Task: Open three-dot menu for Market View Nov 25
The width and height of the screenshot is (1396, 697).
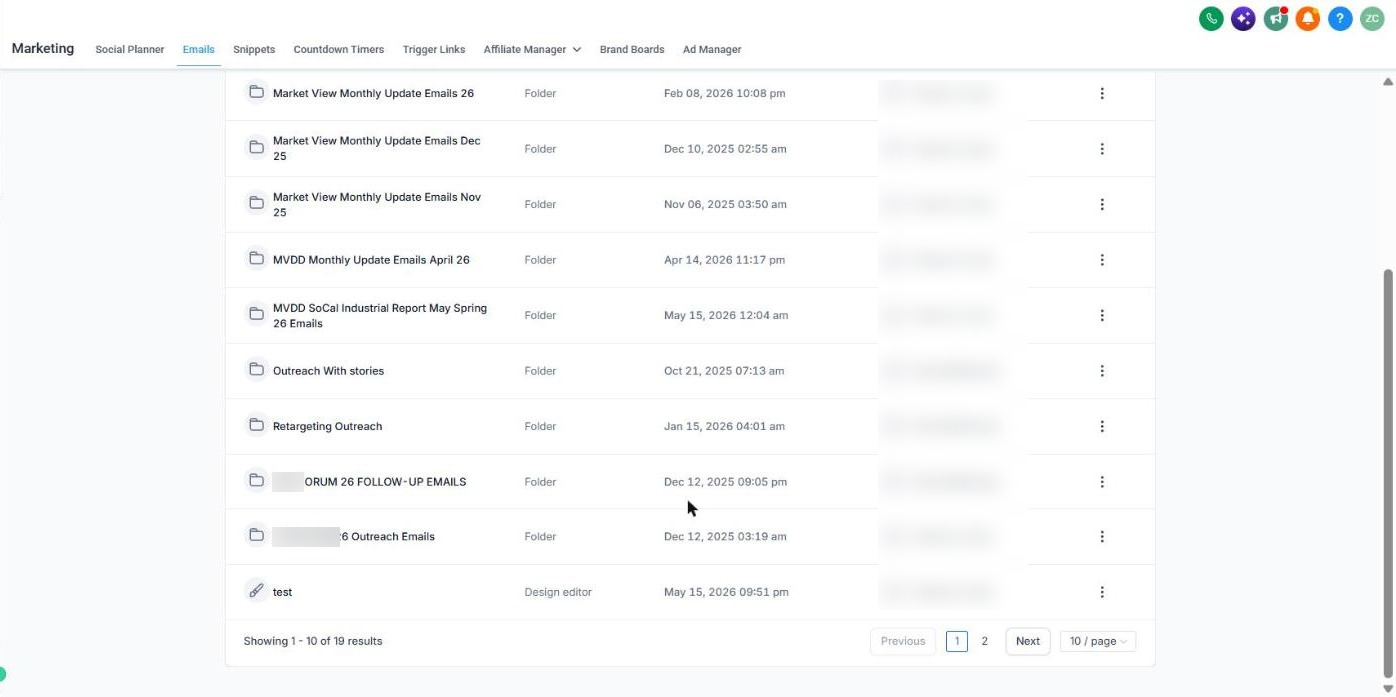Action: (1102, 204)
